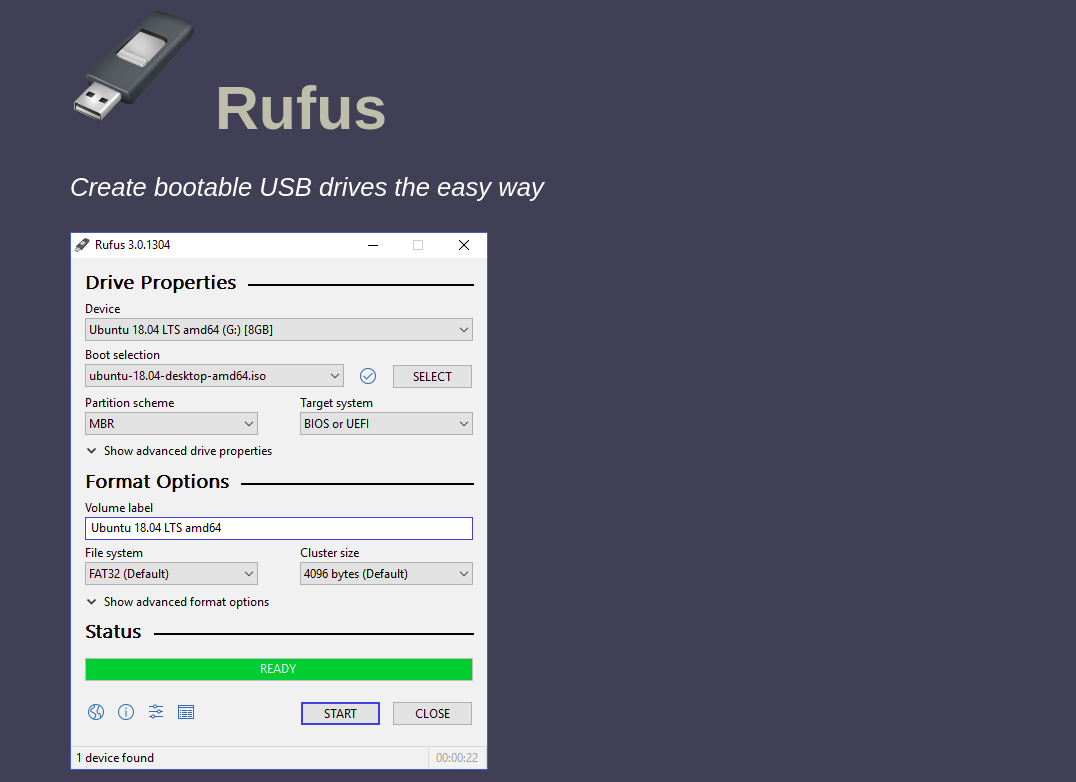
Task: Expand Show advanced drive properties
Action: click(179, 451)
